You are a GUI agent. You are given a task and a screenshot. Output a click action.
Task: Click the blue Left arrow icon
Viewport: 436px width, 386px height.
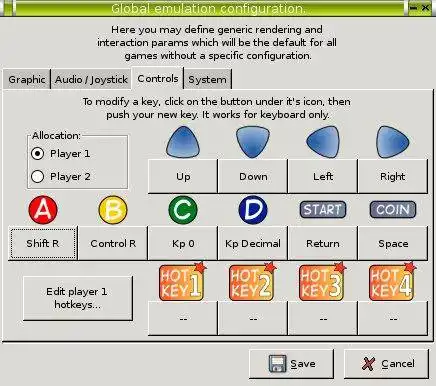tap(323, 142)
